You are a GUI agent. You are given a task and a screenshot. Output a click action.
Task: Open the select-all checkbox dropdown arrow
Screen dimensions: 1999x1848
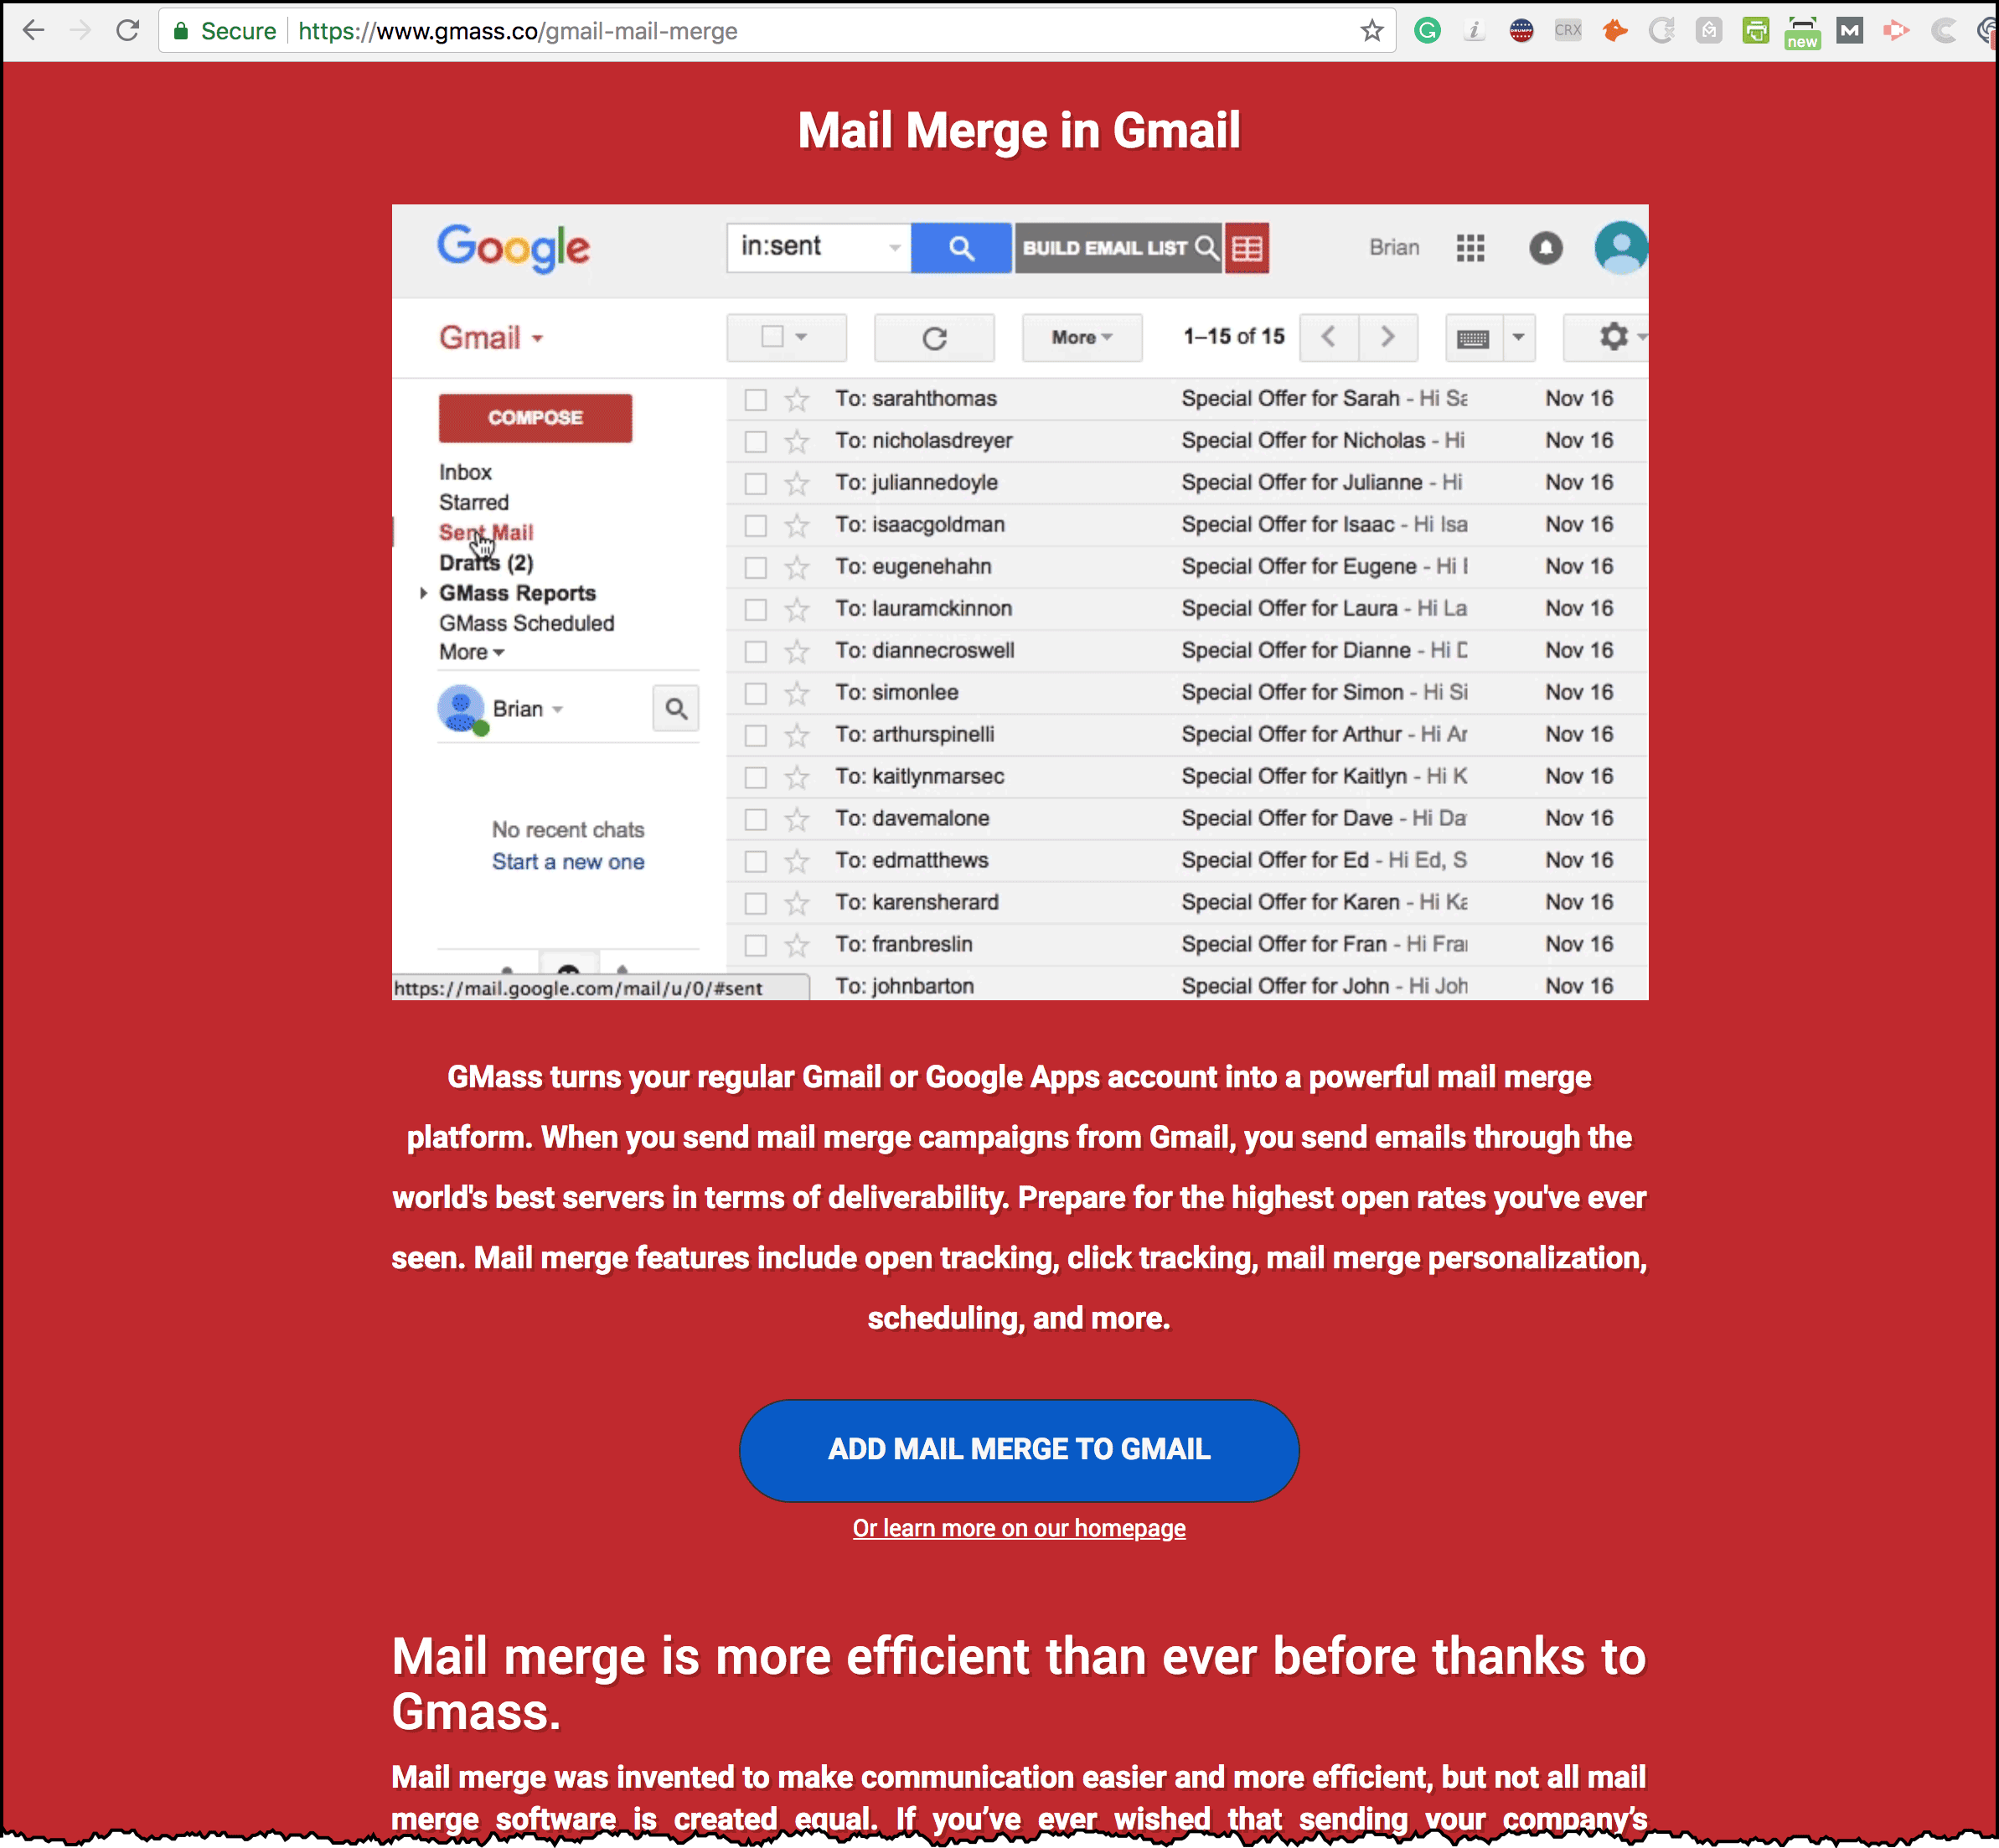pos(801,338)
